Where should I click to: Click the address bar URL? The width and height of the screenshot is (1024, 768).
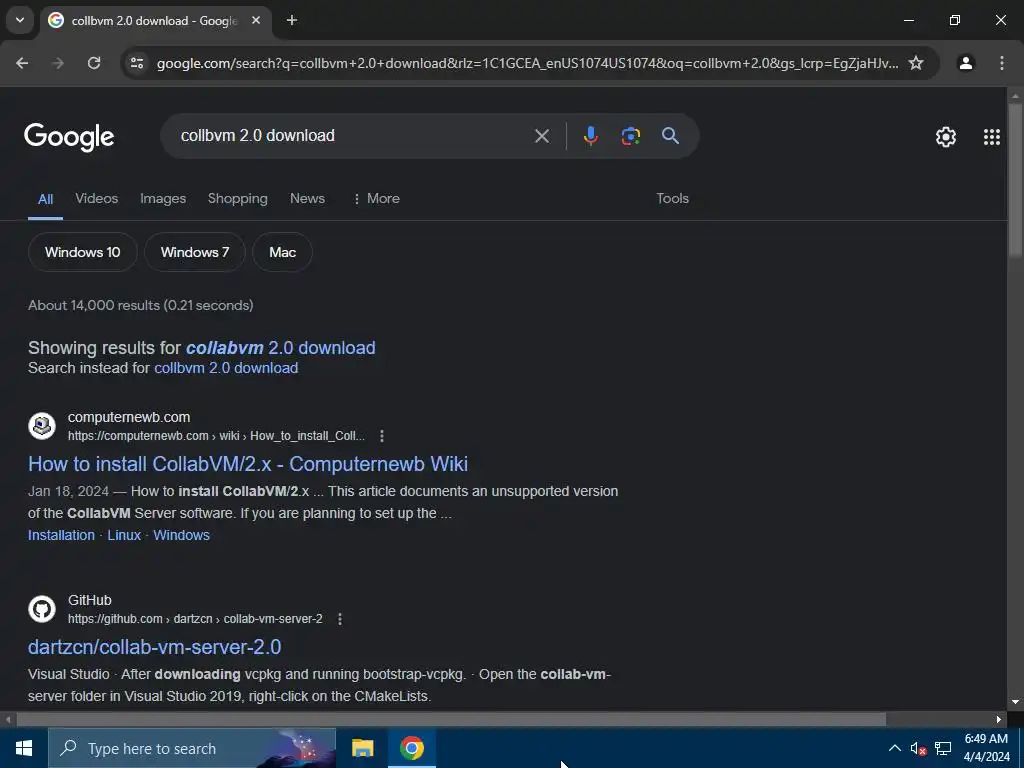coord(527,63)
